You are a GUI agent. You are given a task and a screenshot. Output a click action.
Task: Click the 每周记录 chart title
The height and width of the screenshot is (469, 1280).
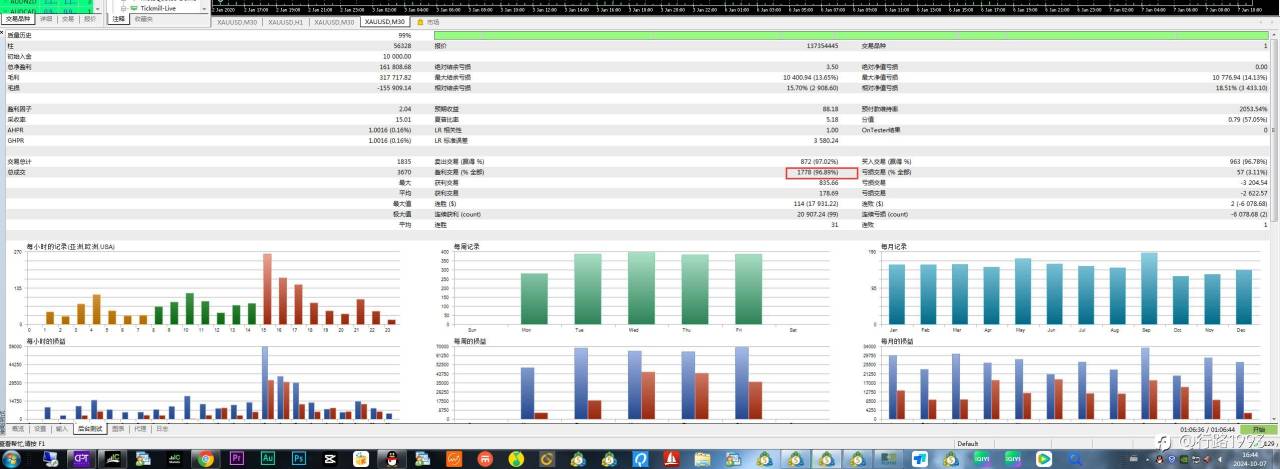pyautogui.click(x=466, y=246)
